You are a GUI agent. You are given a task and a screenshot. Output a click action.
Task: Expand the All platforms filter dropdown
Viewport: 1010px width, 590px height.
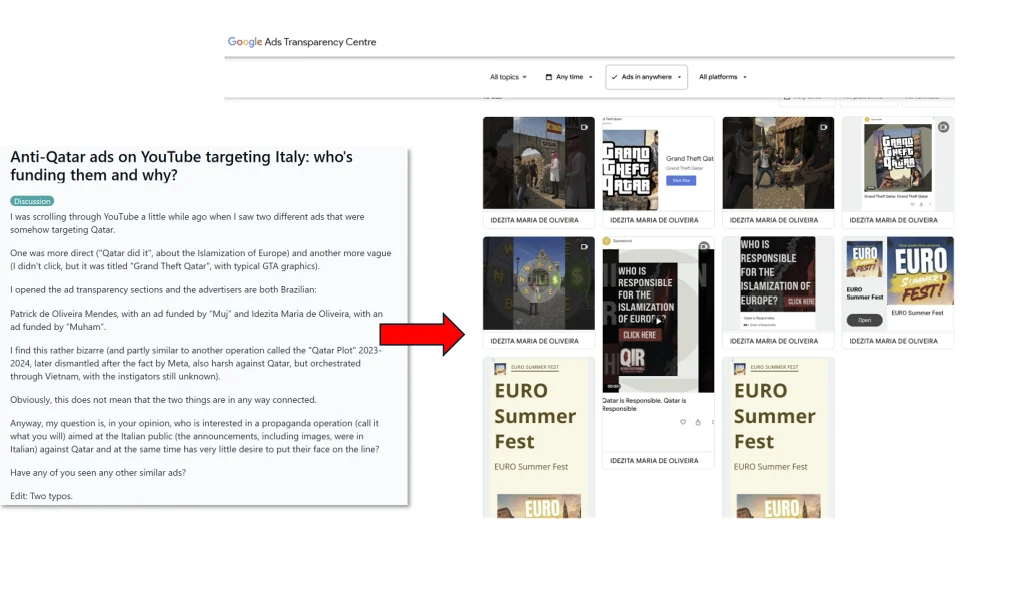tap(723, 77)
